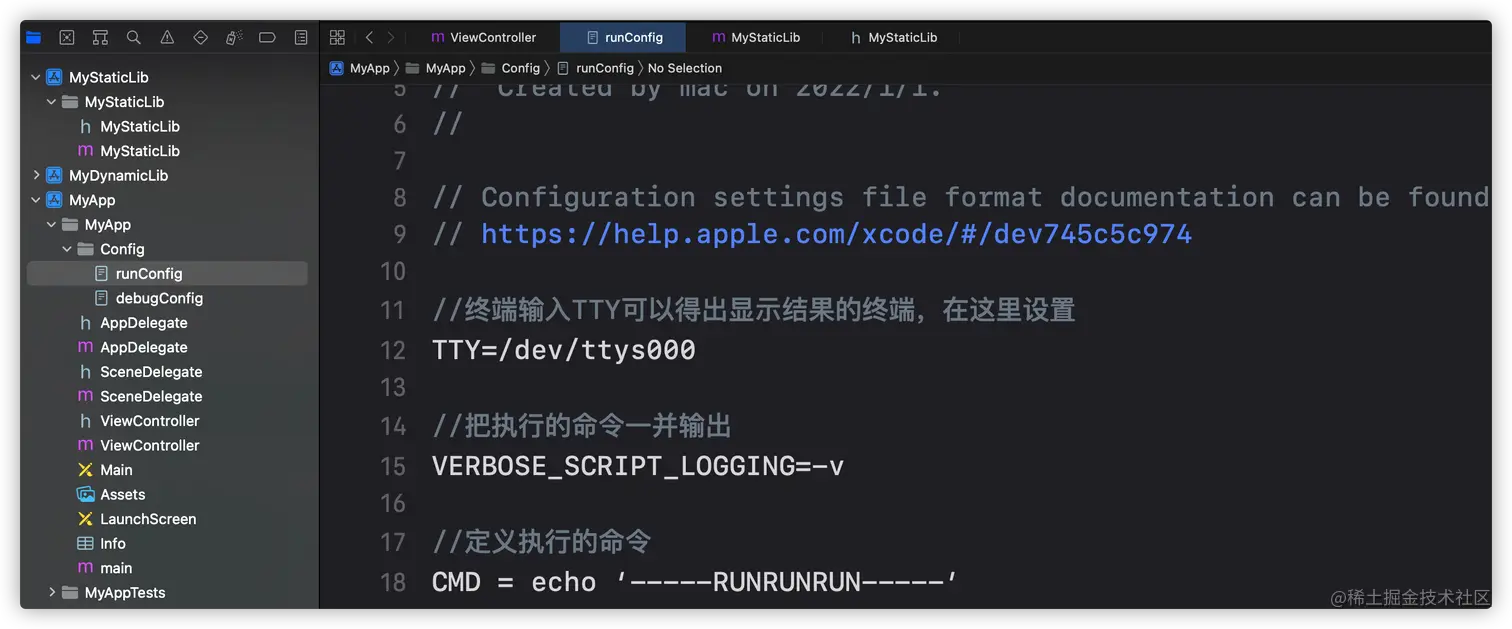Go back with the left chevron

[369, 37]
